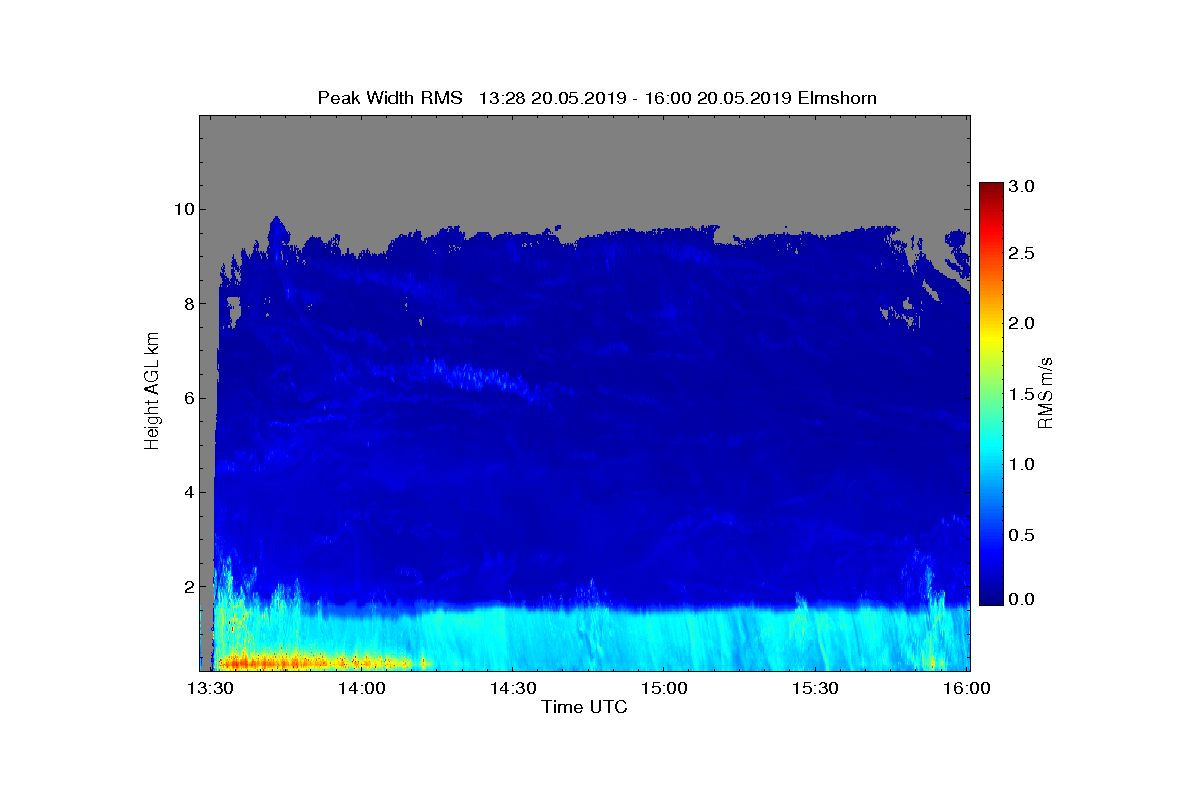
Task: Click the plot title 'Peak Width RMS'
Action: point(390,97)
